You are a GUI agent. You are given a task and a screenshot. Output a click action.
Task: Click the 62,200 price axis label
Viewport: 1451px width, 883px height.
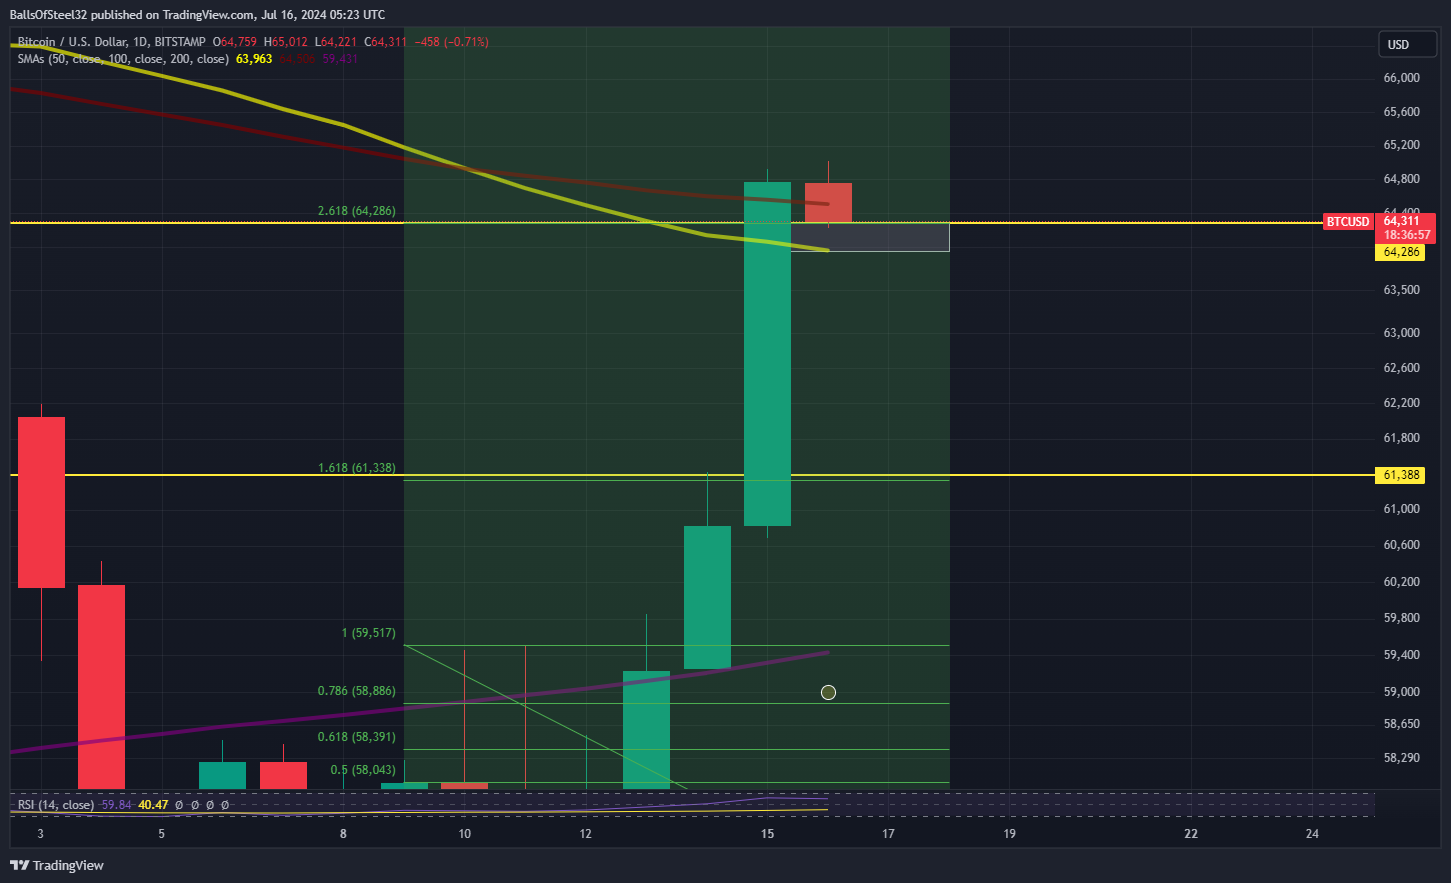[x=1402, y=403]
